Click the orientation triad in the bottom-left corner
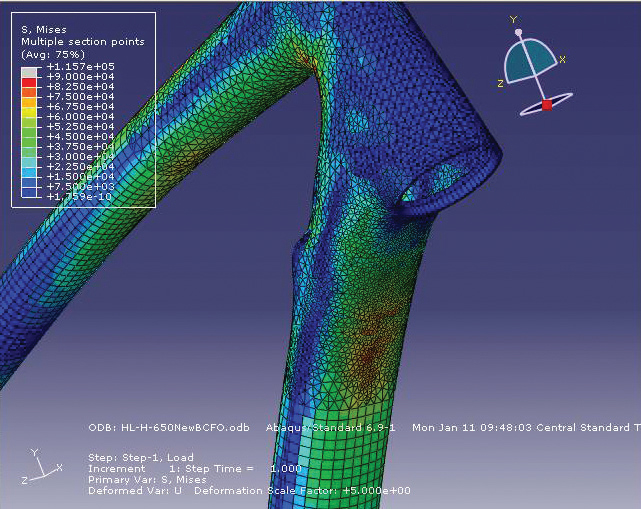 pos(42,465)
